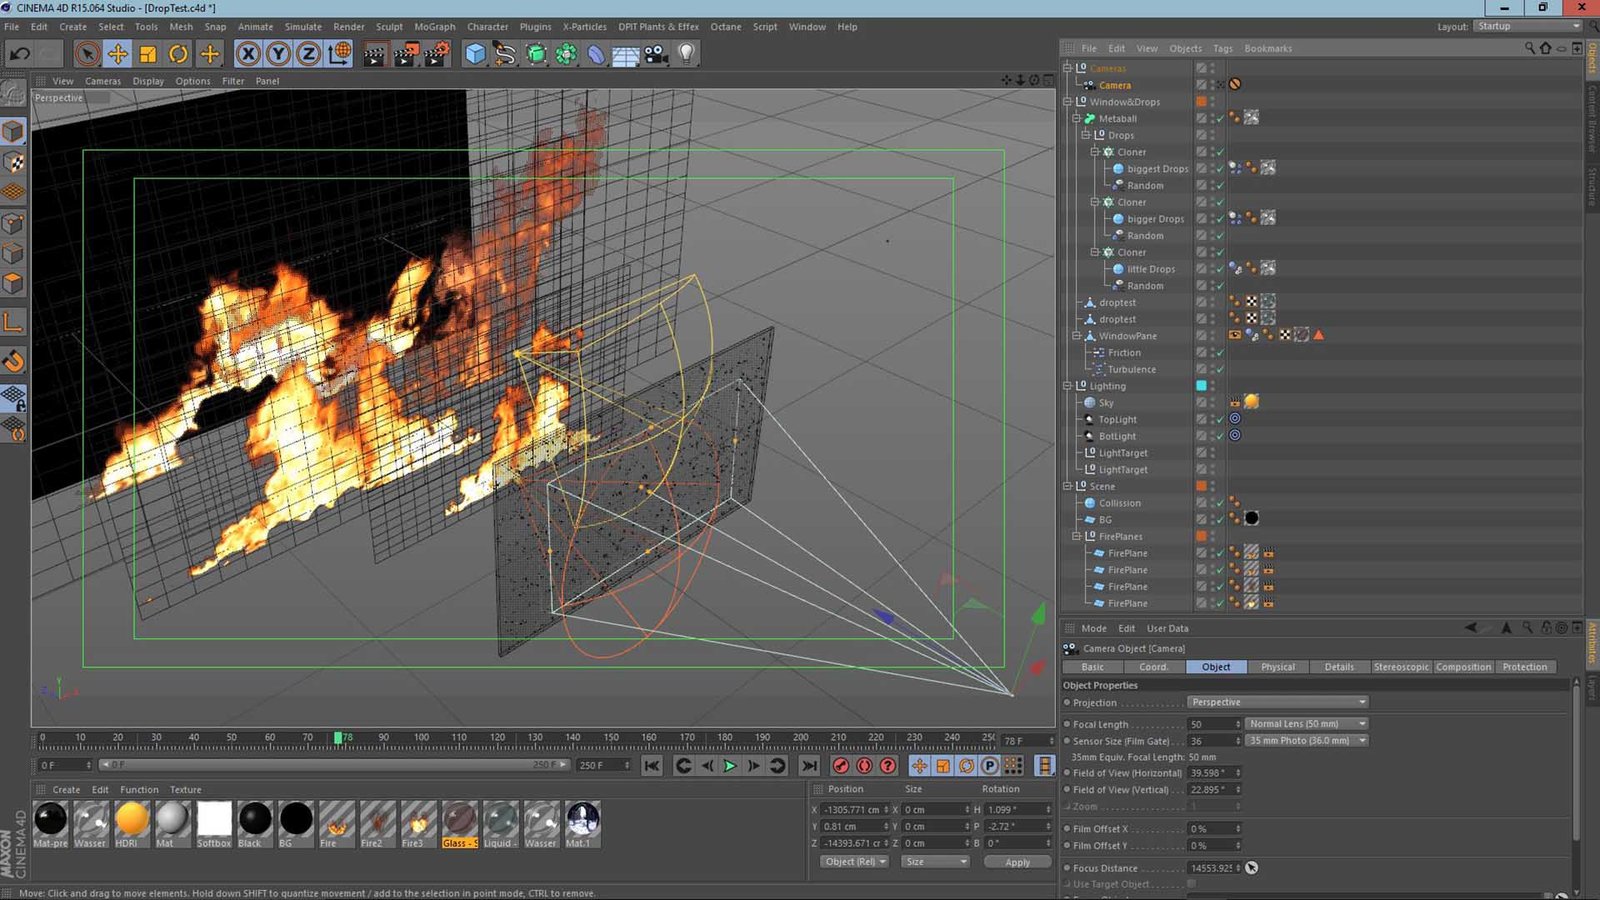Click the Camera object toolbar icon

click(x=656, y=54)
